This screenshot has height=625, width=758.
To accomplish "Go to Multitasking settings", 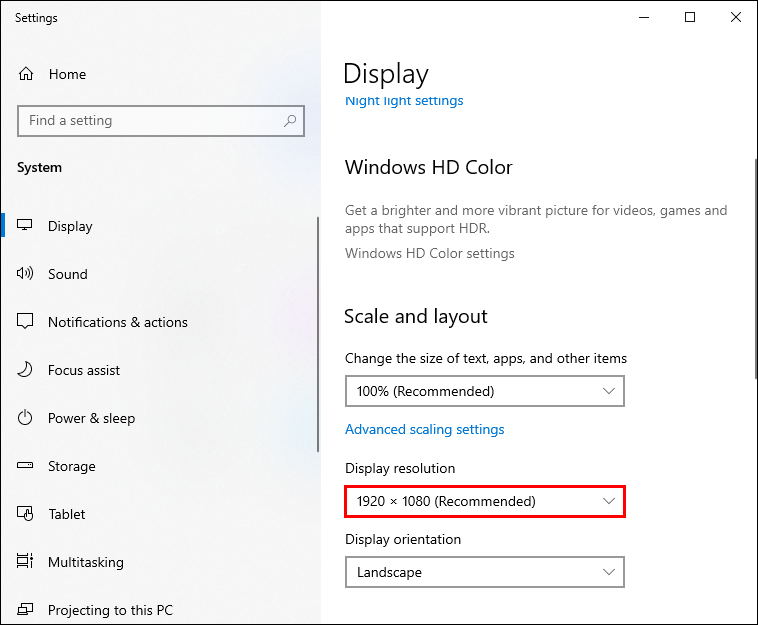I will [x=85, y=562].
